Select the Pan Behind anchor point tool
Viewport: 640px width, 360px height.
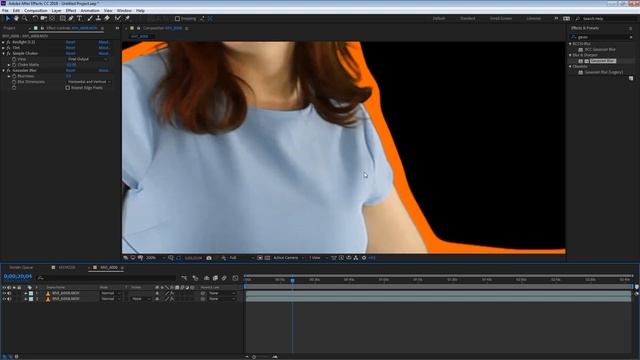[52, 18]
